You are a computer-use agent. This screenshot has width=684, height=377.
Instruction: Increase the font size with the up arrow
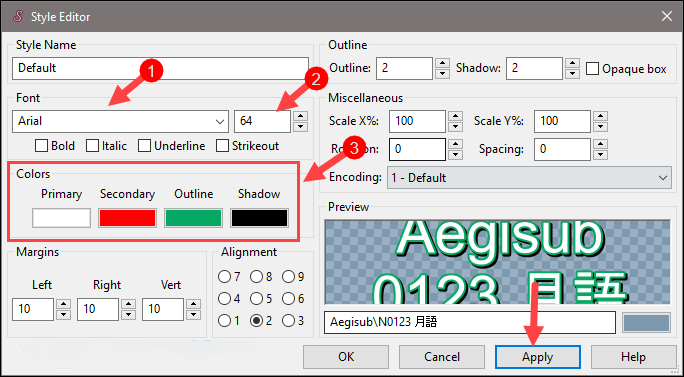click(x=300, y=116)
